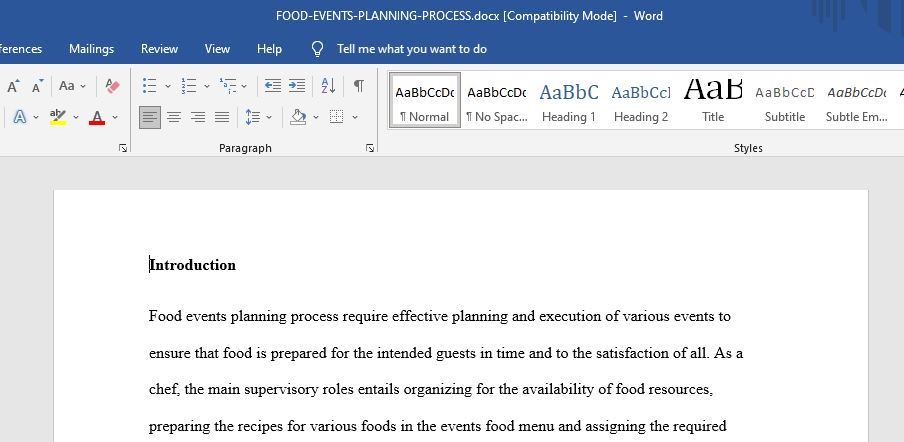
Task: Click the Shrink Font size icon
Action: tap(37, 86)
